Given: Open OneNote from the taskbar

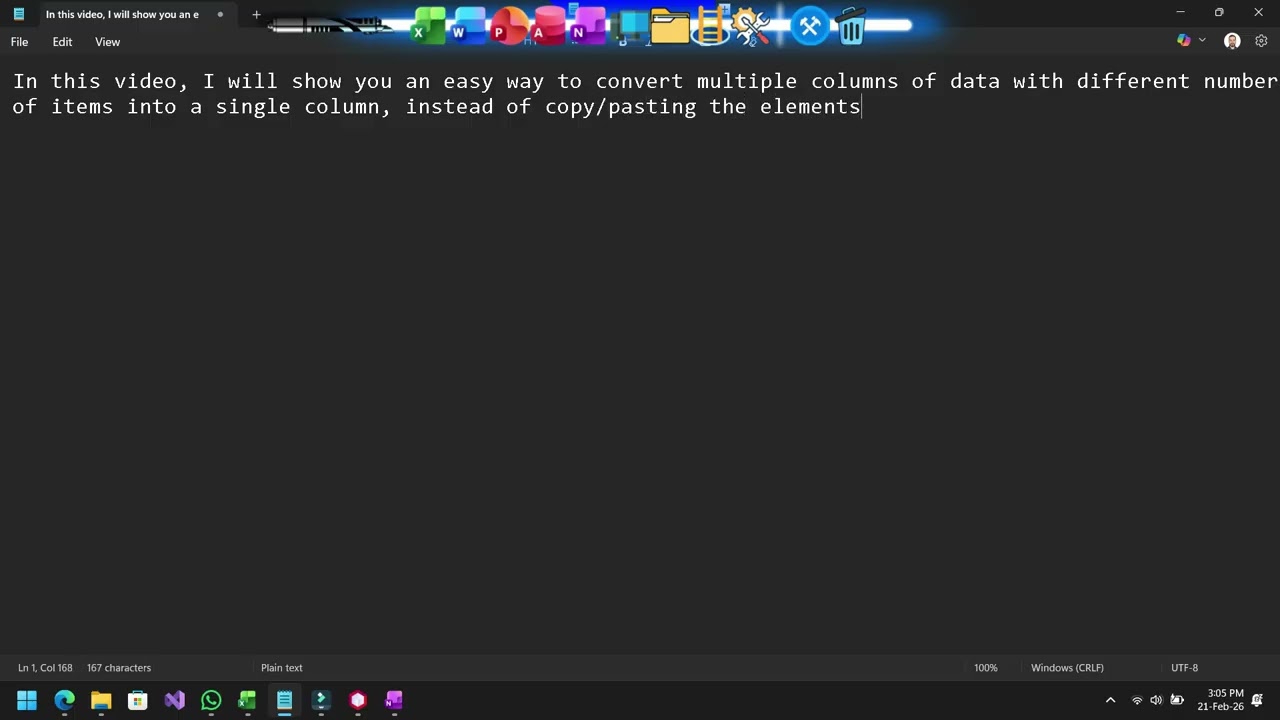Looking at the screenshot, I should (x=394, y=700).
